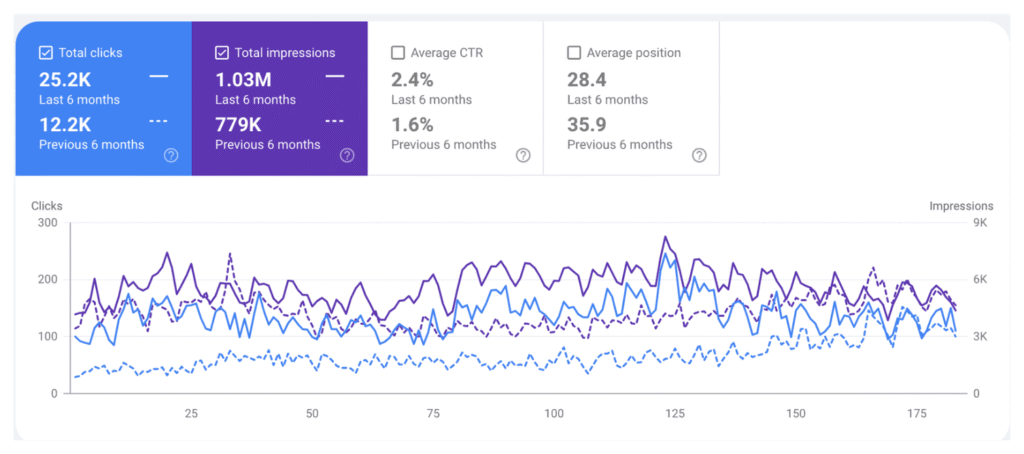Click the help icon in Total clicks card

tap(171, 155)
